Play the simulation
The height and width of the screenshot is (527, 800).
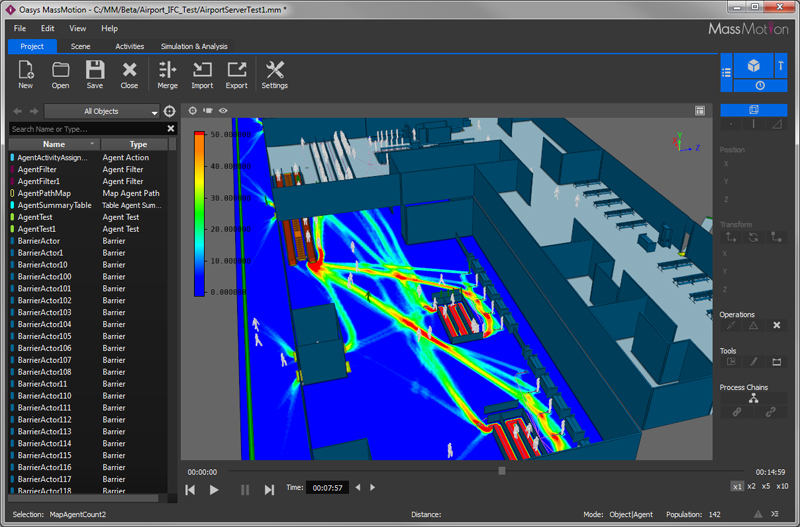point(214,490)
